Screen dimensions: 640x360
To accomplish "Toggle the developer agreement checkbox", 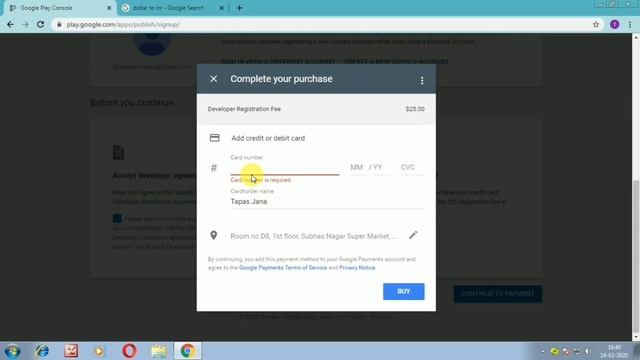I will (117, 218).
